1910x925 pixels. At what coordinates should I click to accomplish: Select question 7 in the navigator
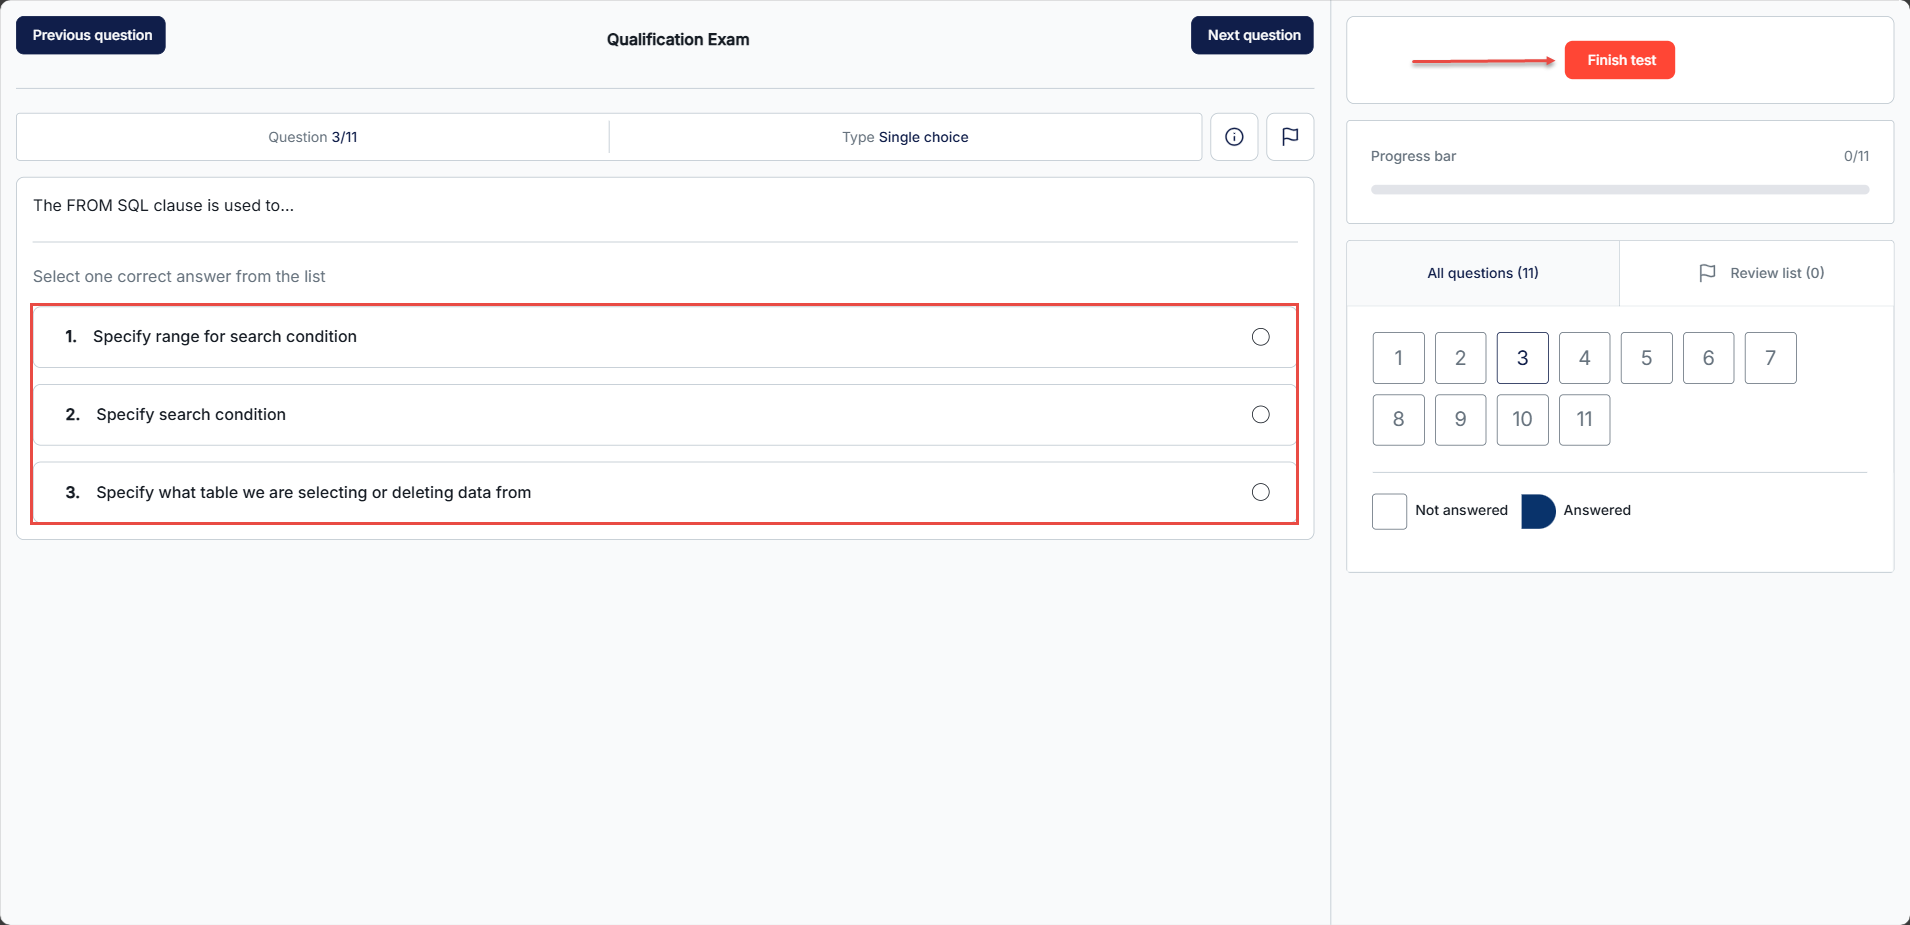pyautogui.click(x=1770, y=358)
